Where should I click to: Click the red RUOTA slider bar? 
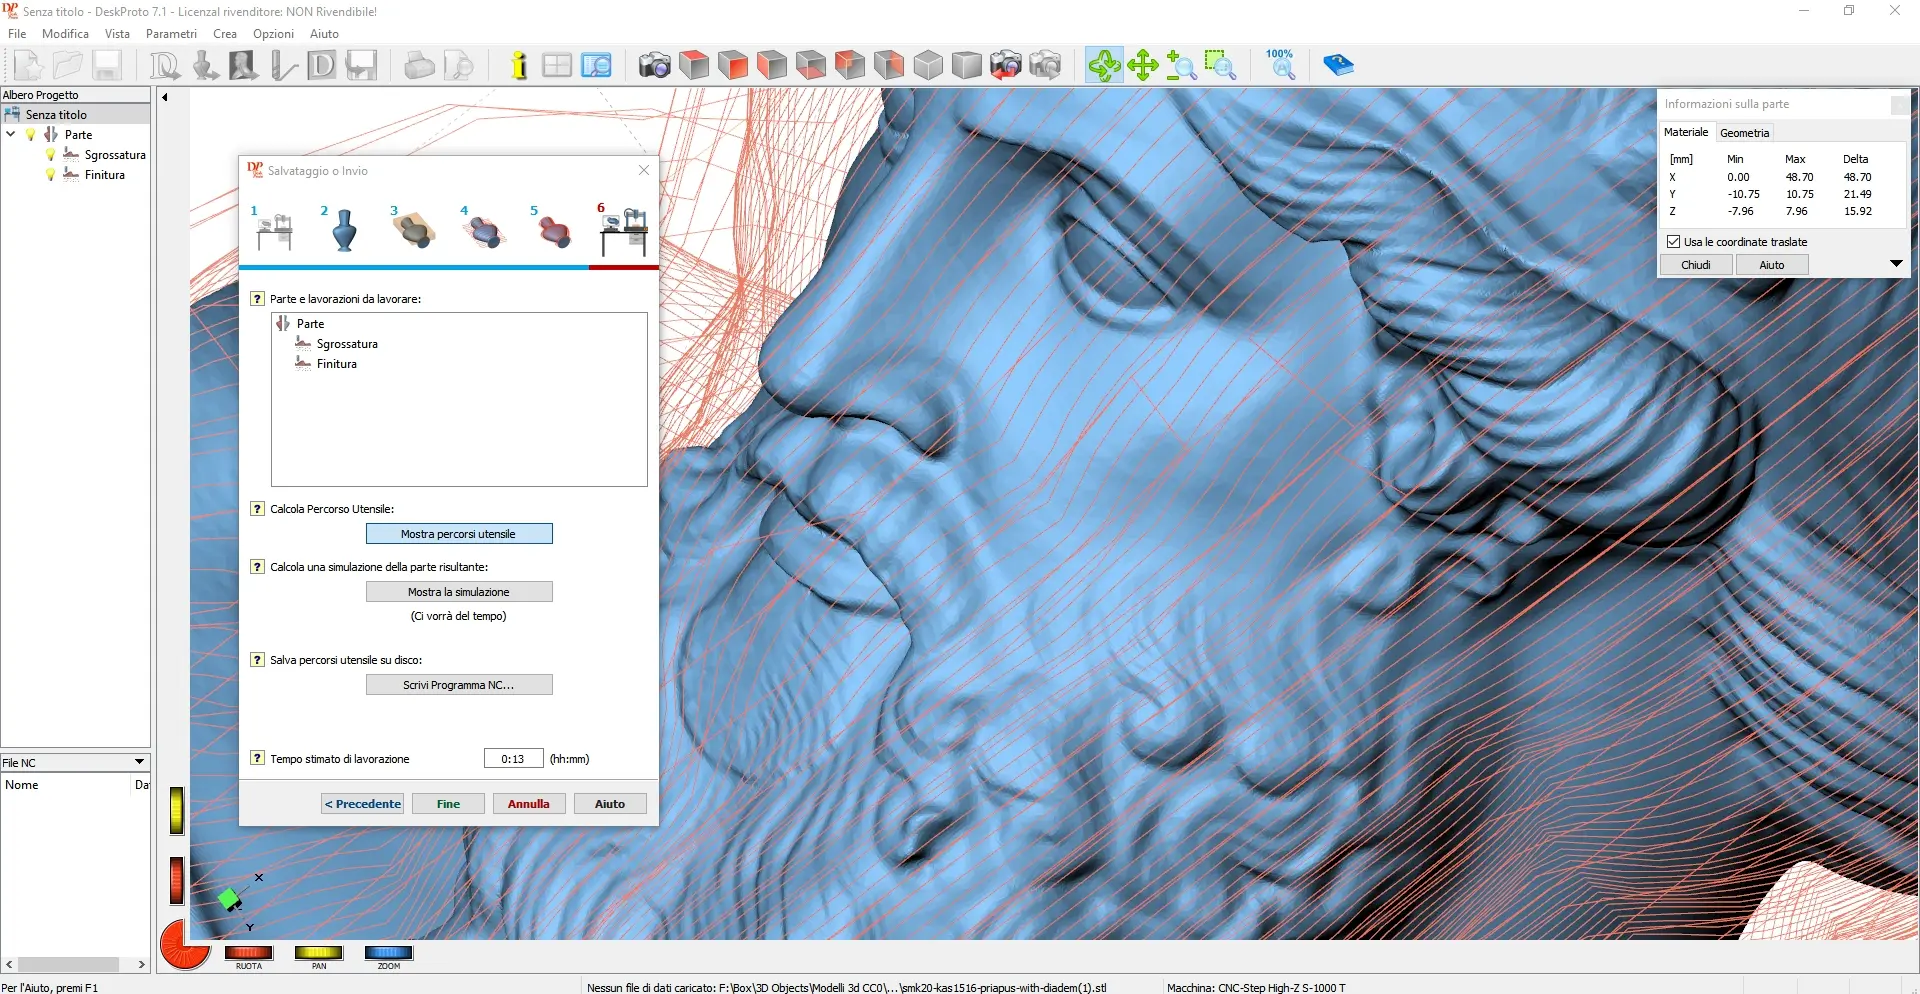tap(248, 953)
